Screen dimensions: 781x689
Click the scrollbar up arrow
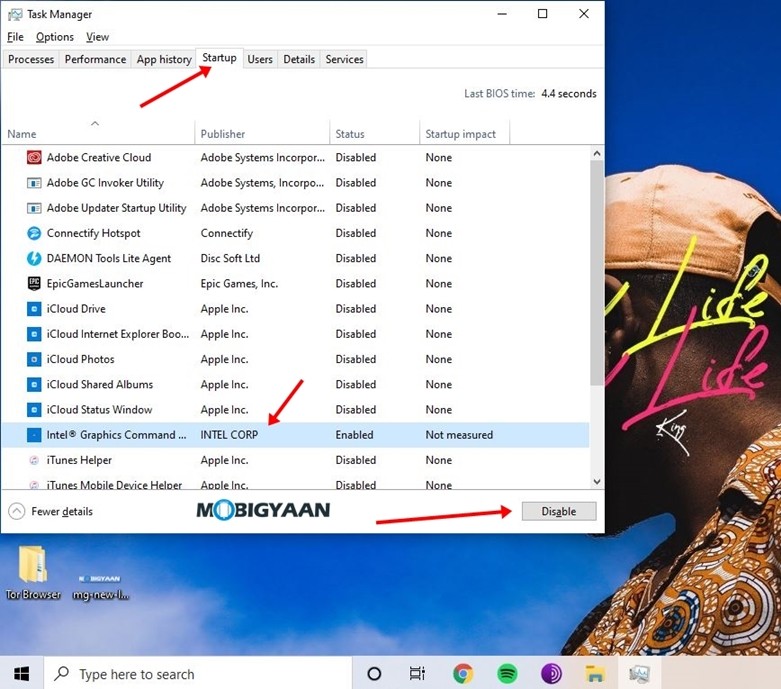point(597,153)
